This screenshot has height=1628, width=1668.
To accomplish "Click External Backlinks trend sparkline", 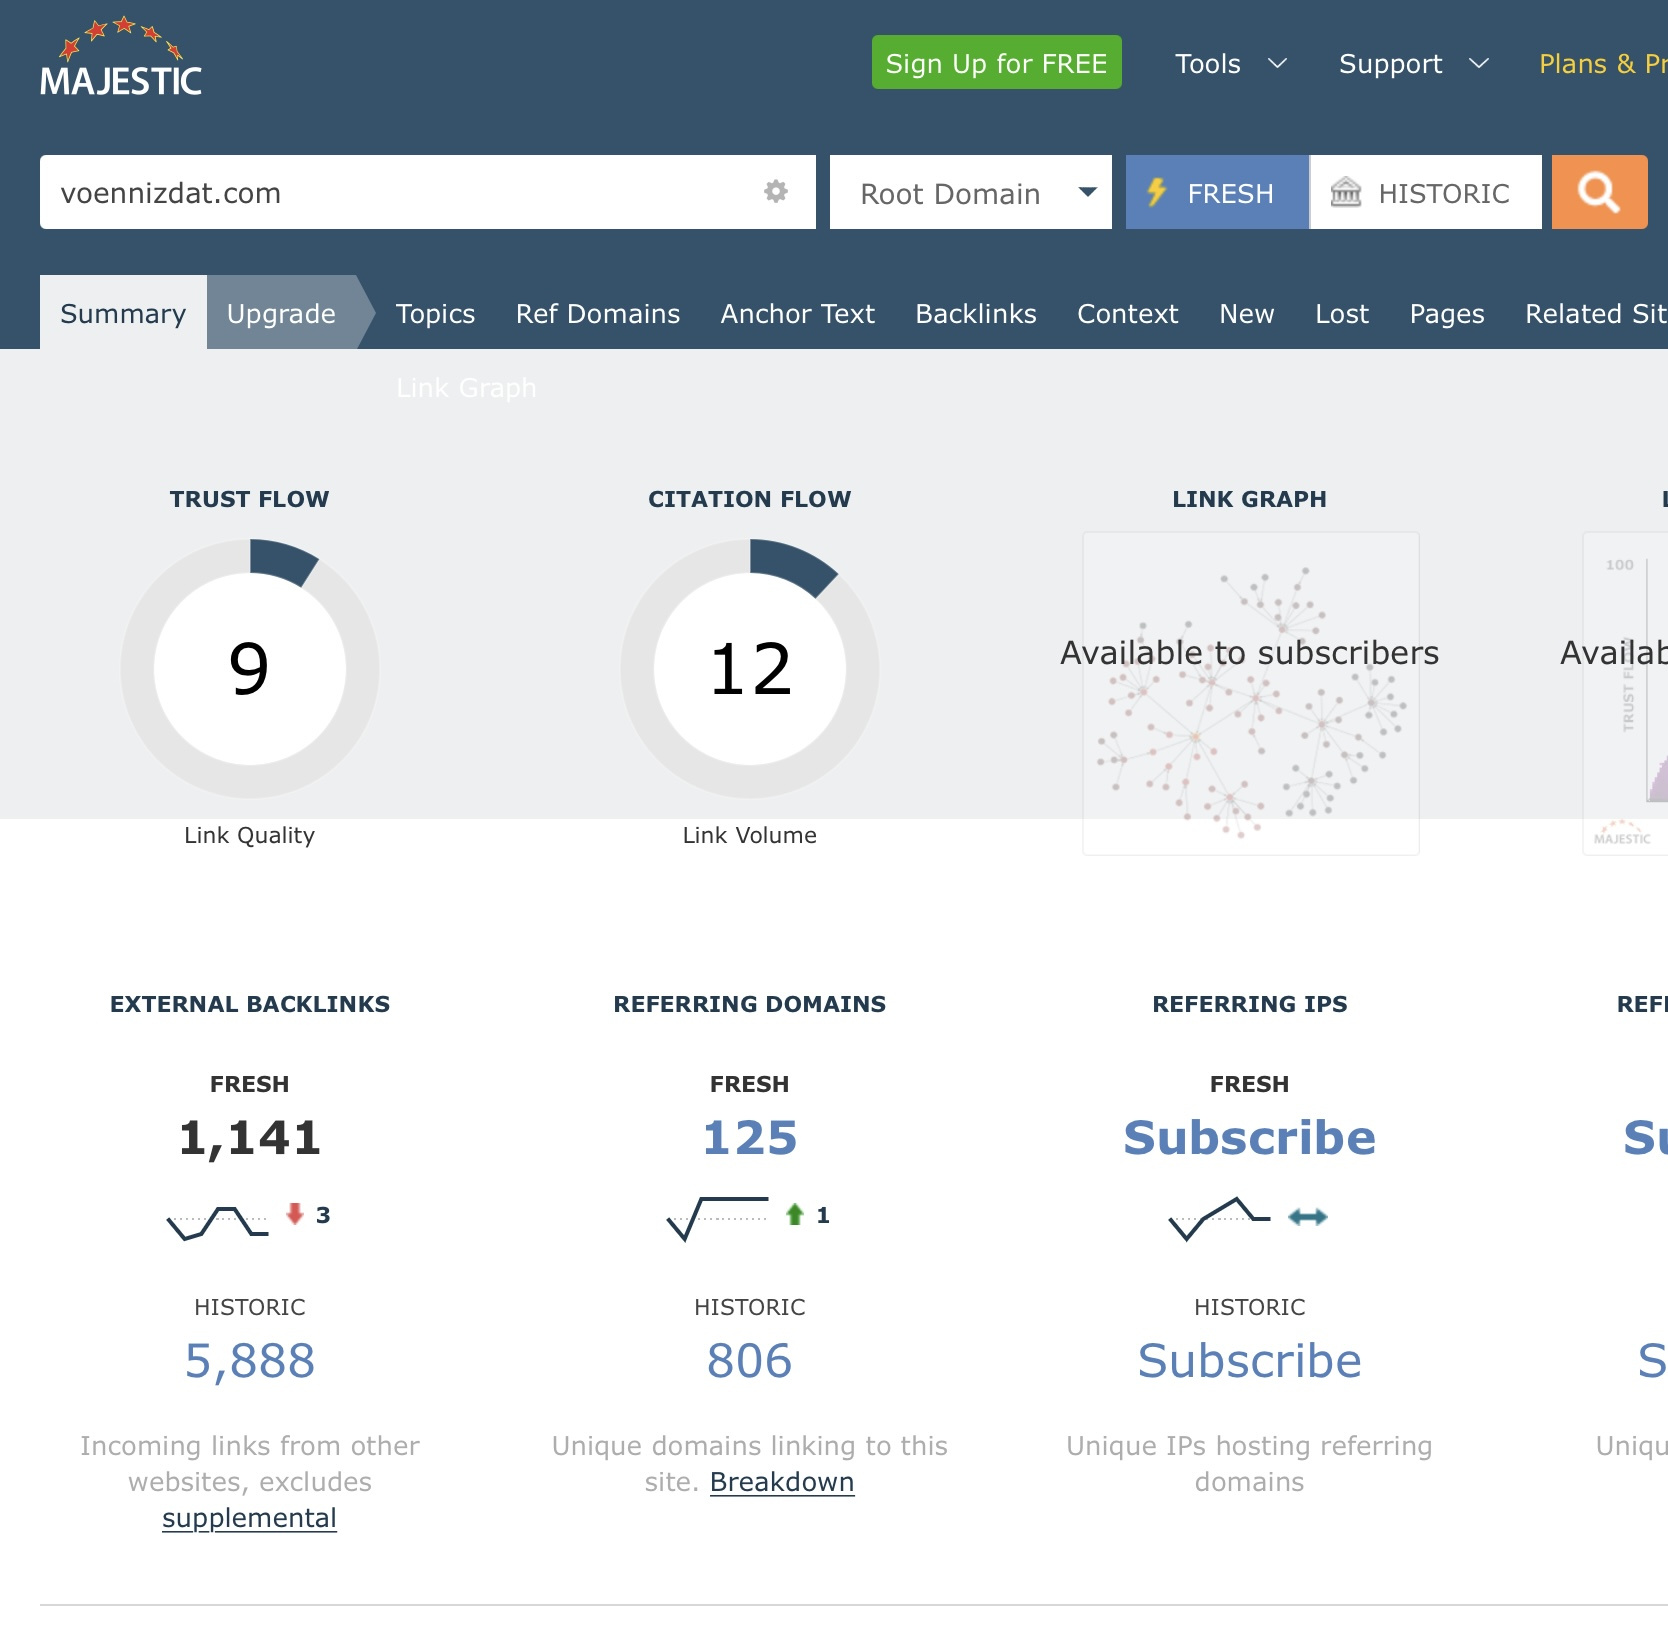I will [217, 1222].
